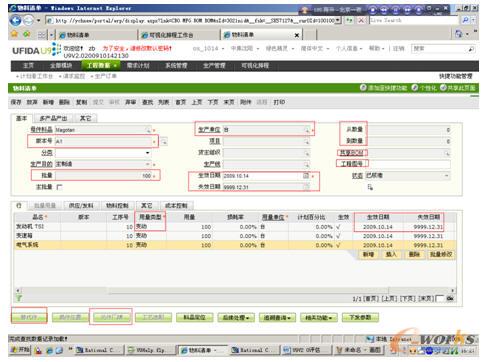Open the 物料控制 tab in line grid
The image size is (485, 362).
pos(117,206)
